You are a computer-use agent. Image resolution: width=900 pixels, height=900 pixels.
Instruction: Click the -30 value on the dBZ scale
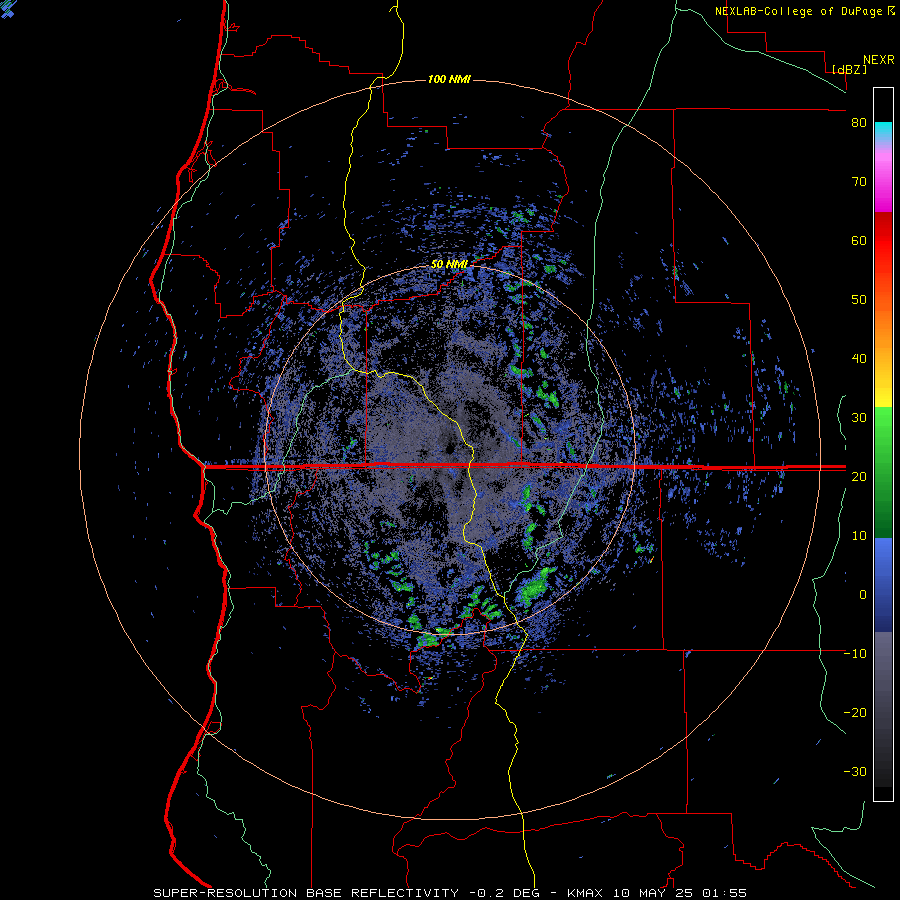(x=855, y=771)
